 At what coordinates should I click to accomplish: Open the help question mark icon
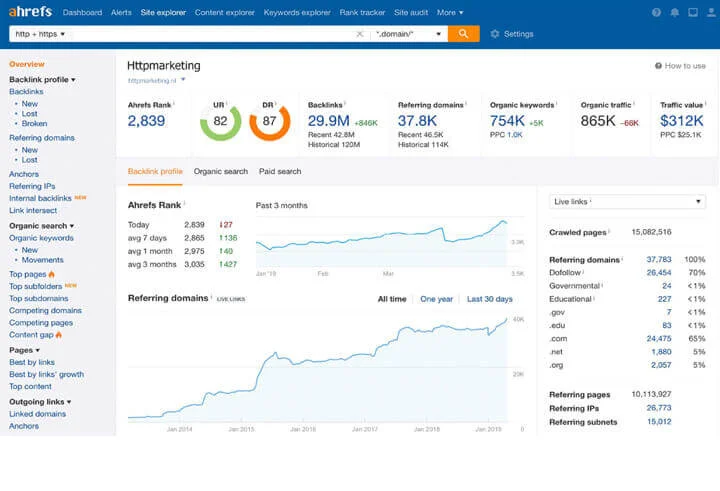(x=657, y=12)
